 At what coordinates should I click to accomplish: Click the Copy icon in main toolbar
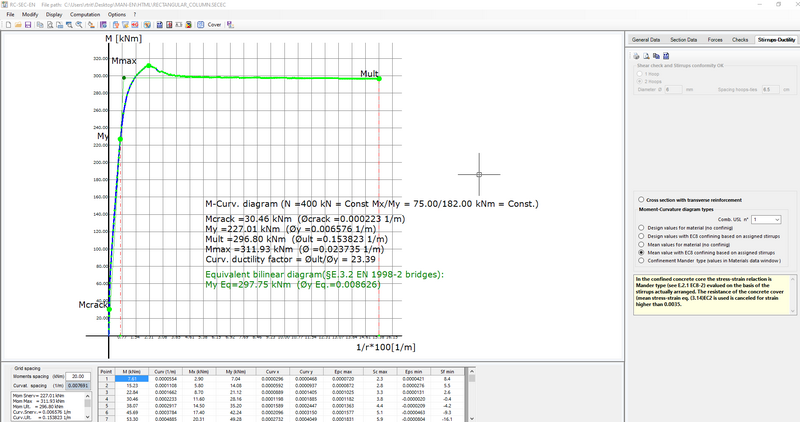(x=40, y=24)
